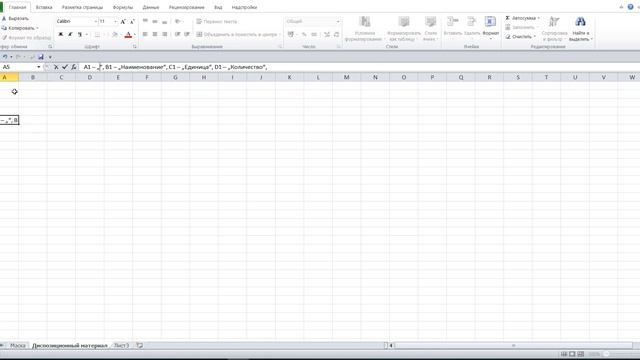Apply the fill color bucket

tap(115, 34)
